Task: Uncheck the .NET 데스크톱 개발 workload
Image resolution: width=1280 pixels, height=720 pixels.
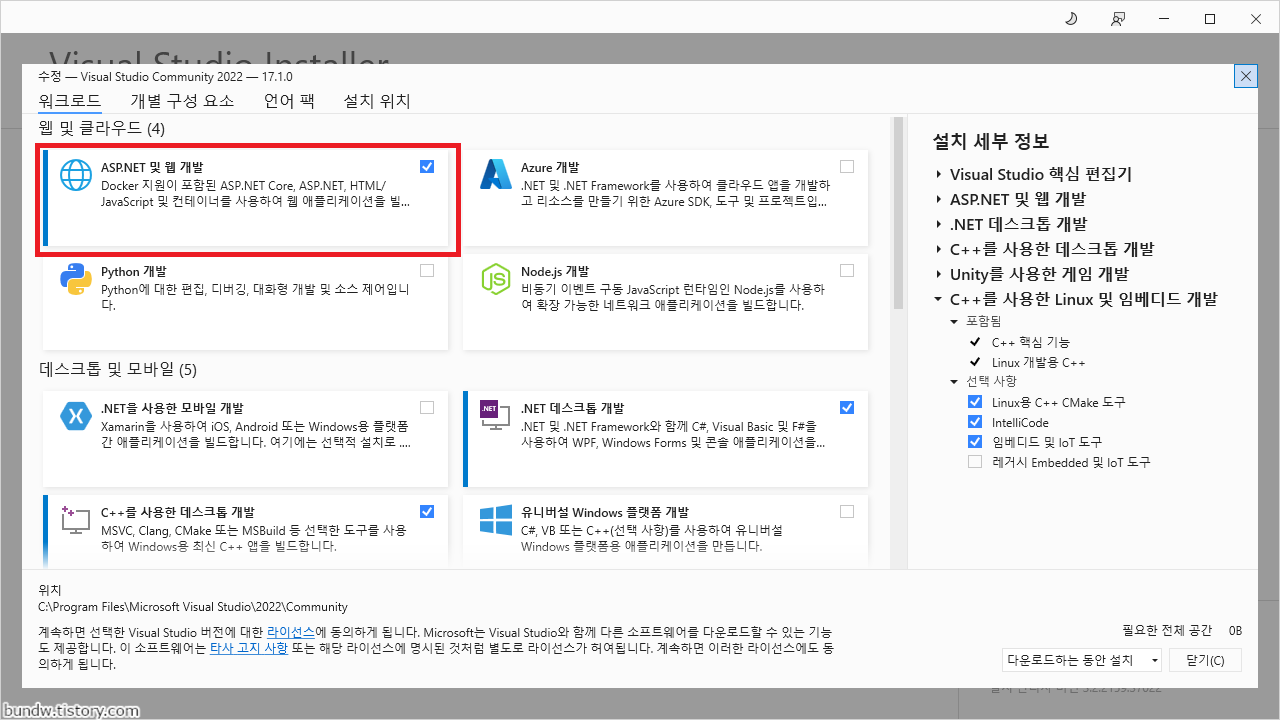Action: click(x=847, y=407)
